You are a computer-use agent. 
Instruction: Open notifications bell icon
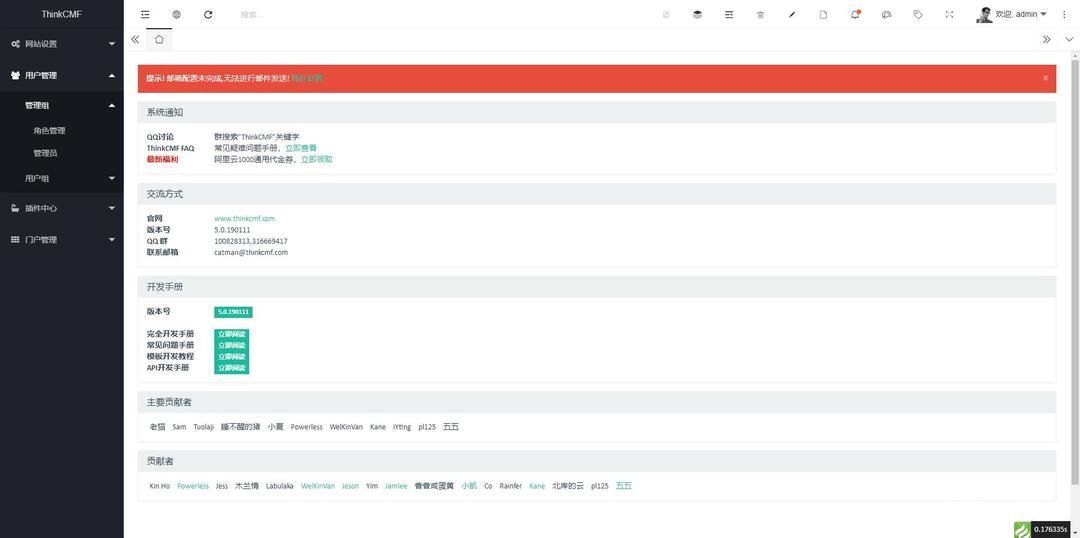855,14
